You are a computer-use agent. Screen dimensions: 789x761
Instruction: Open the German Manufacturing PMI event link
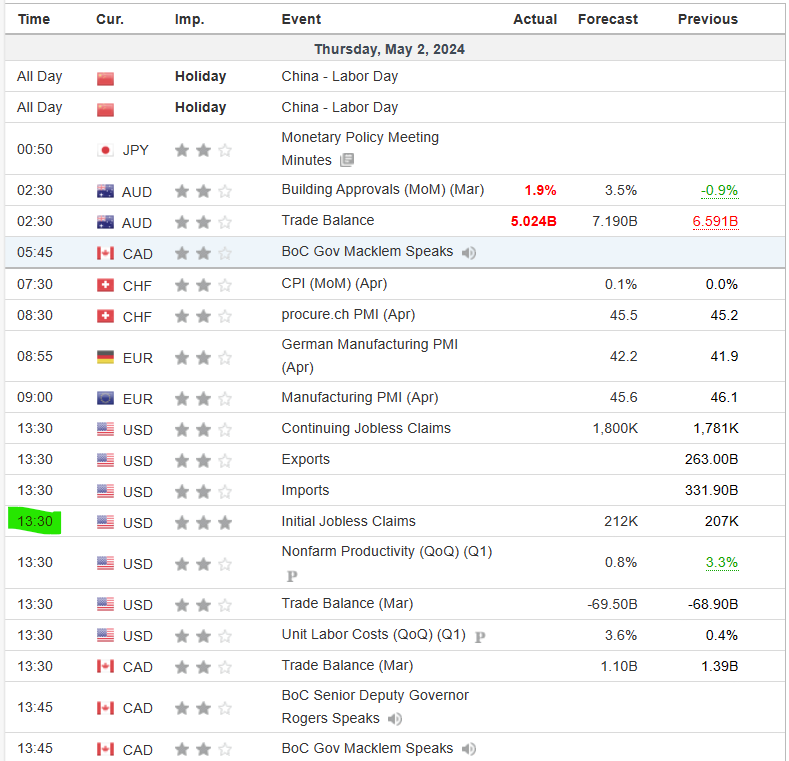click(x=369, y=344)
